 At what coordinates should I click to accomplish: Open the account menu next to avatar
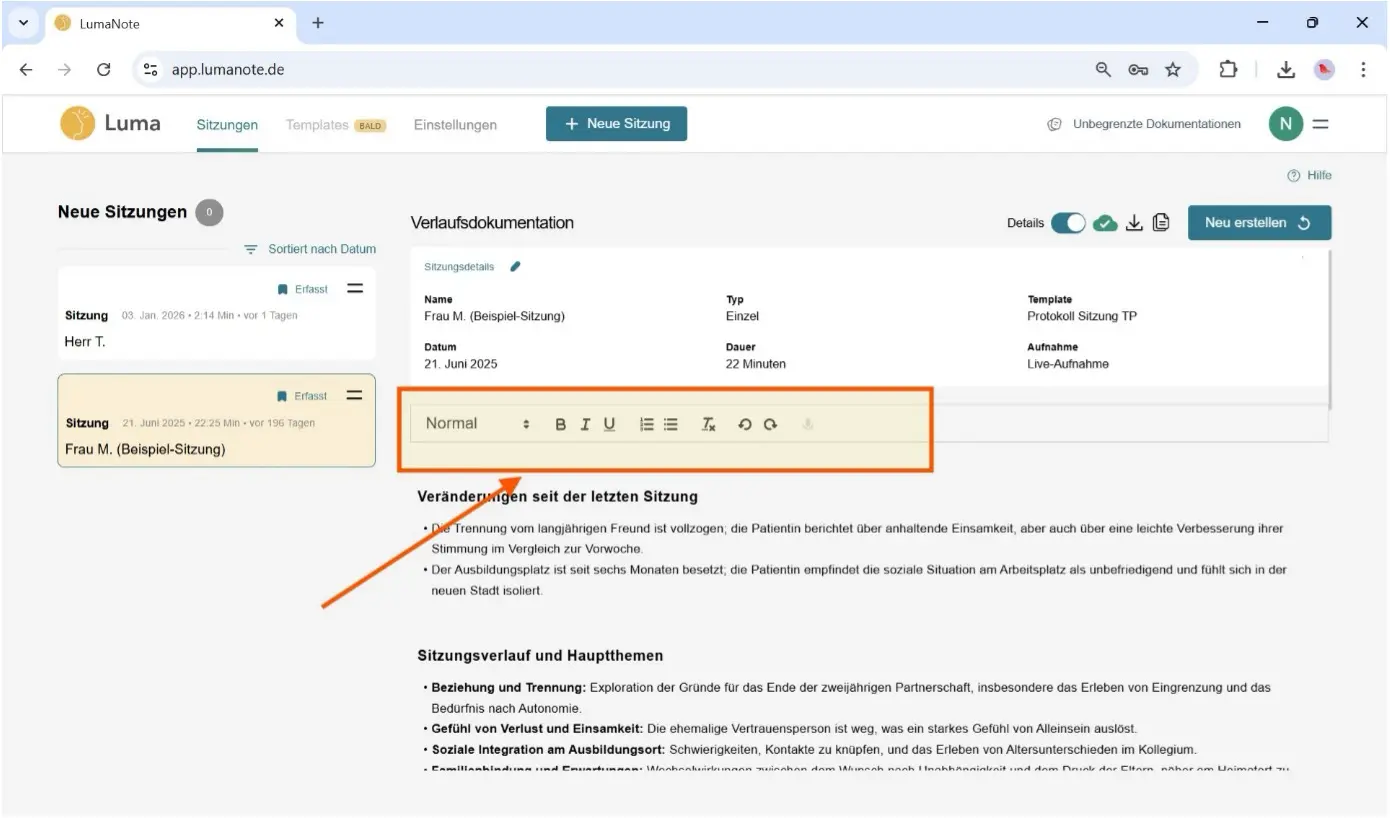[x=1320, y=124]
